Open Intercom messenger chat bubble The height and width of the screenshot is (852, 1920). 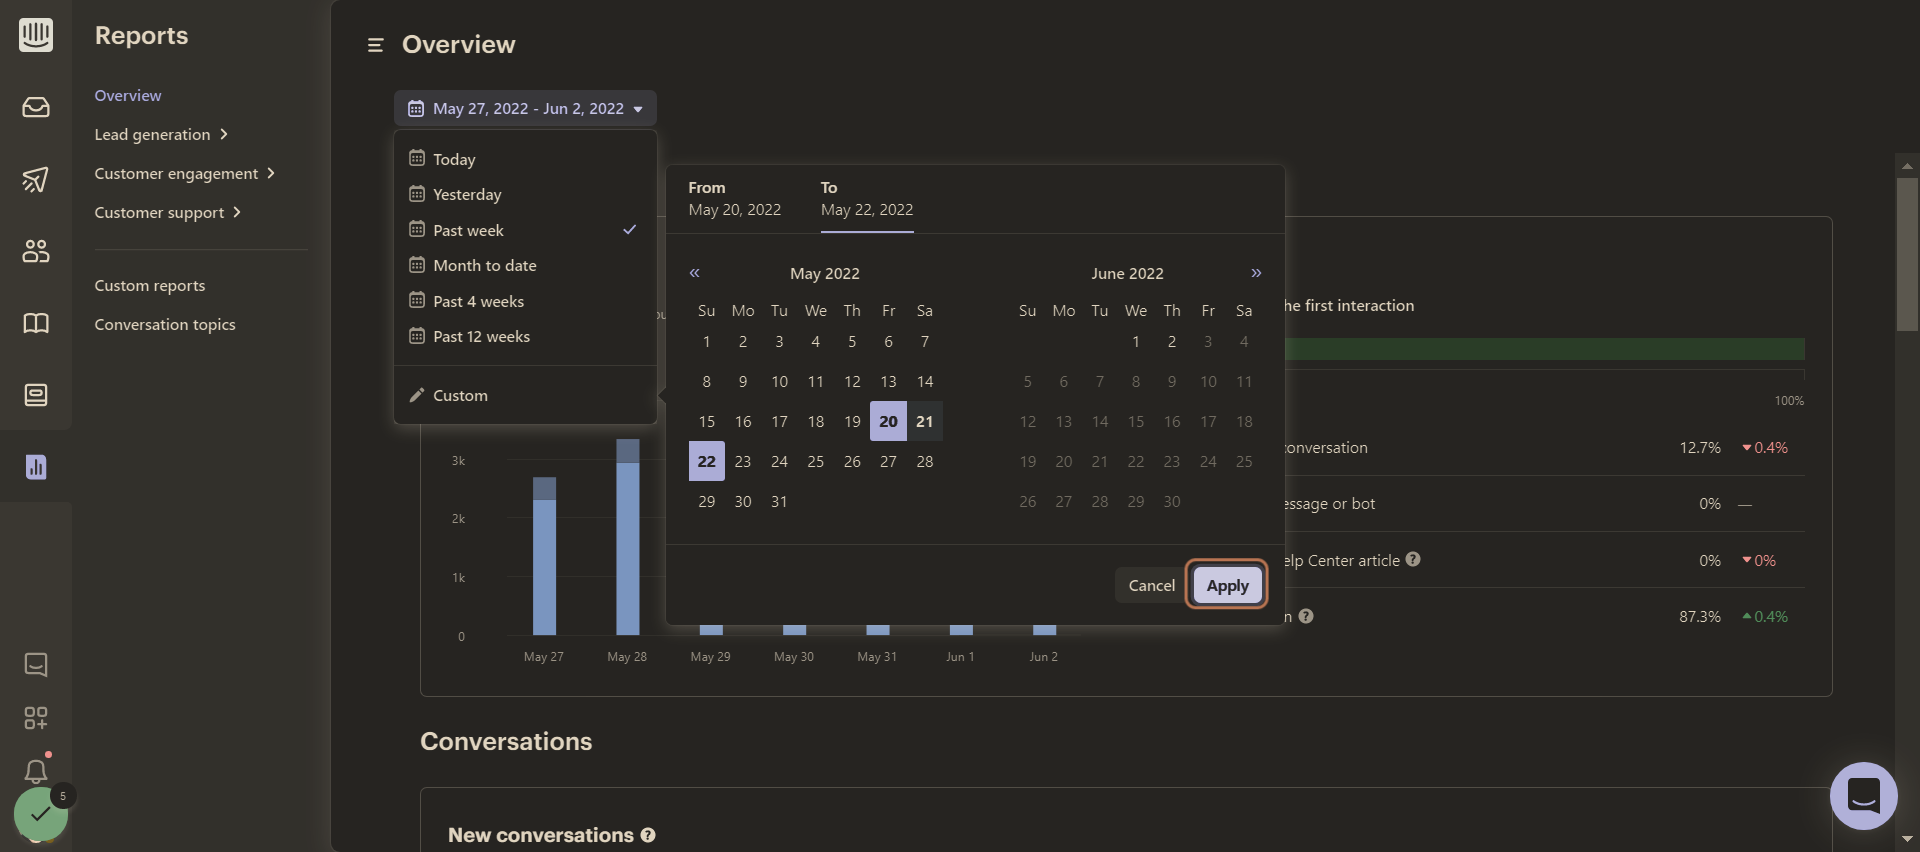[x=1863, y=796]
